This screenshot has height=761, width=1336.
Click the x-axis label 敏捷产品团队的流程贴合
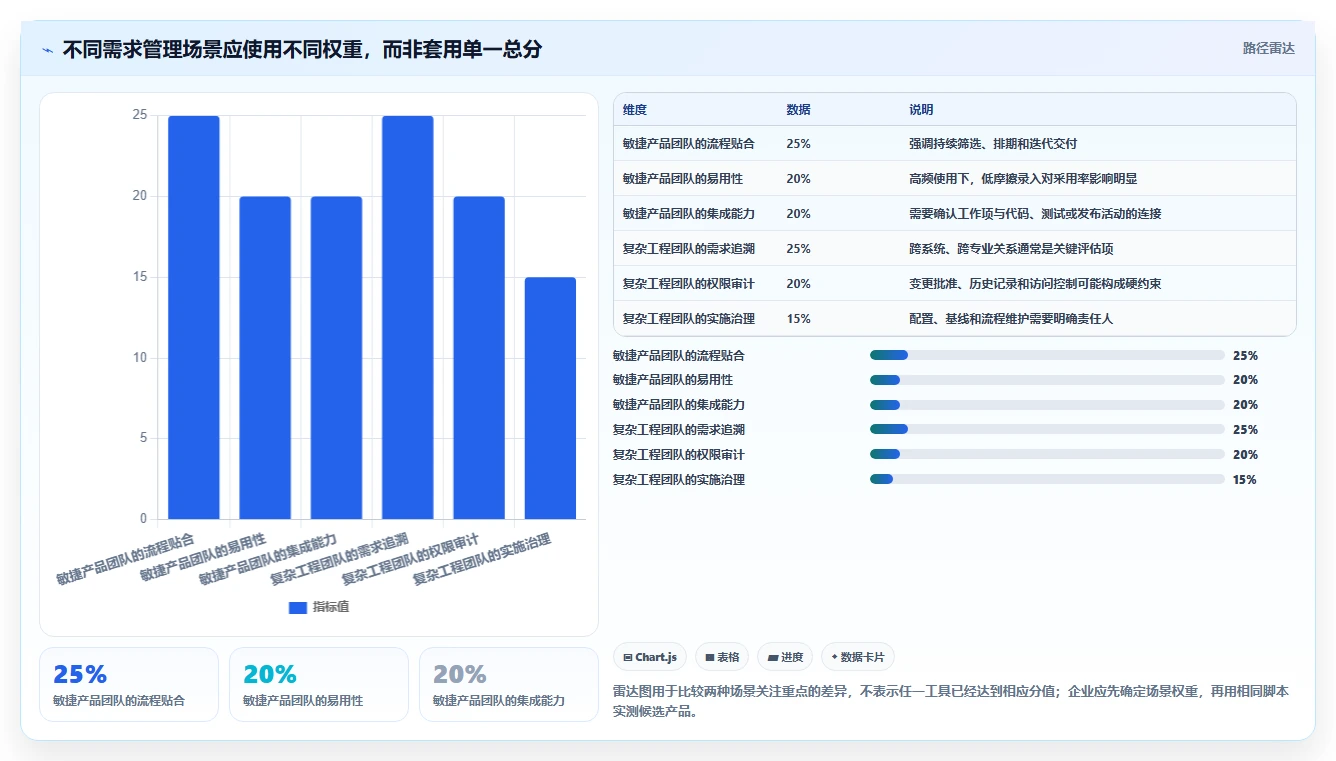tap(126, 559)
